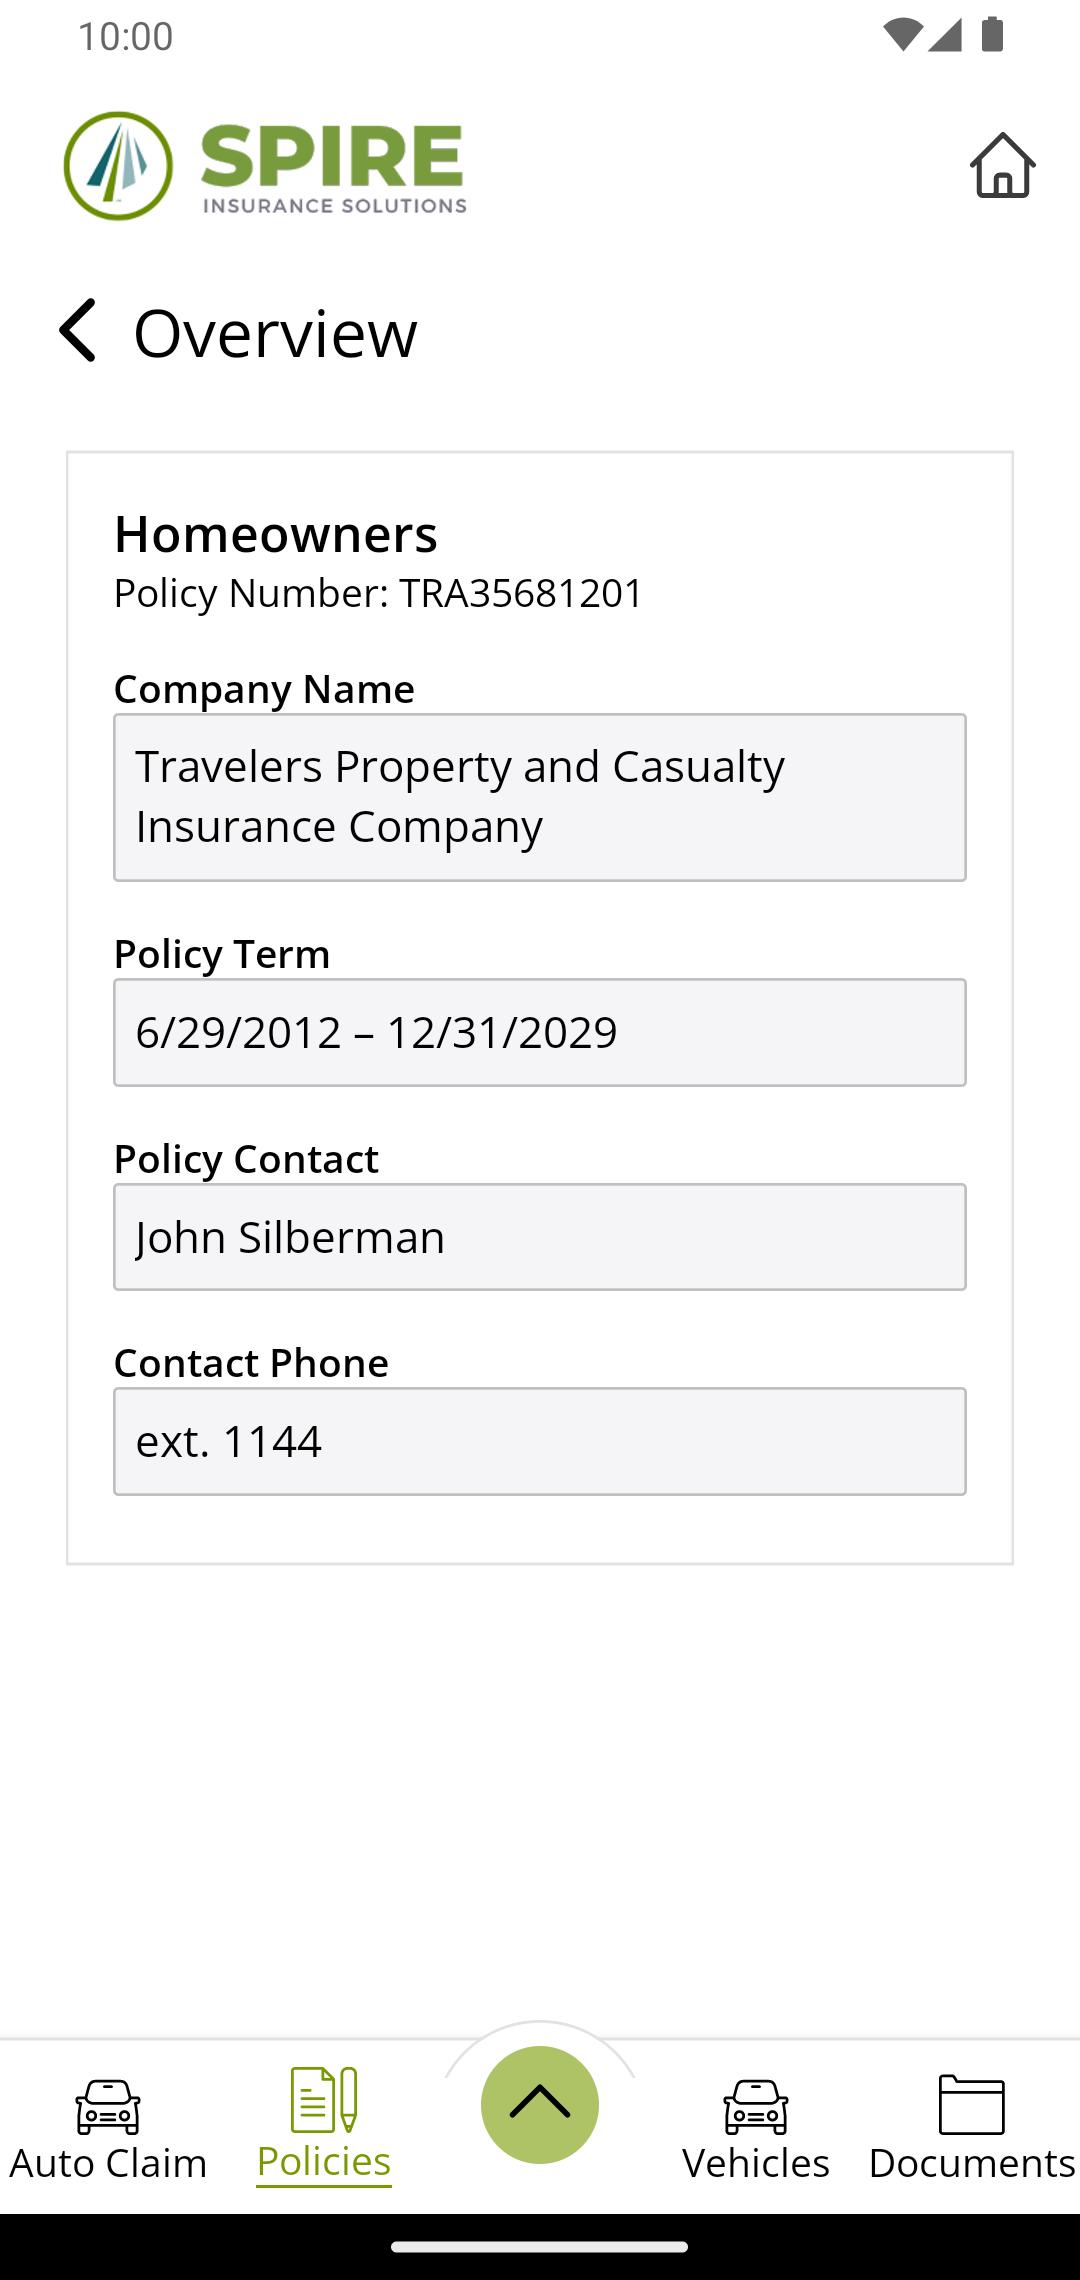Click the Company Name field

click(540, 797)
